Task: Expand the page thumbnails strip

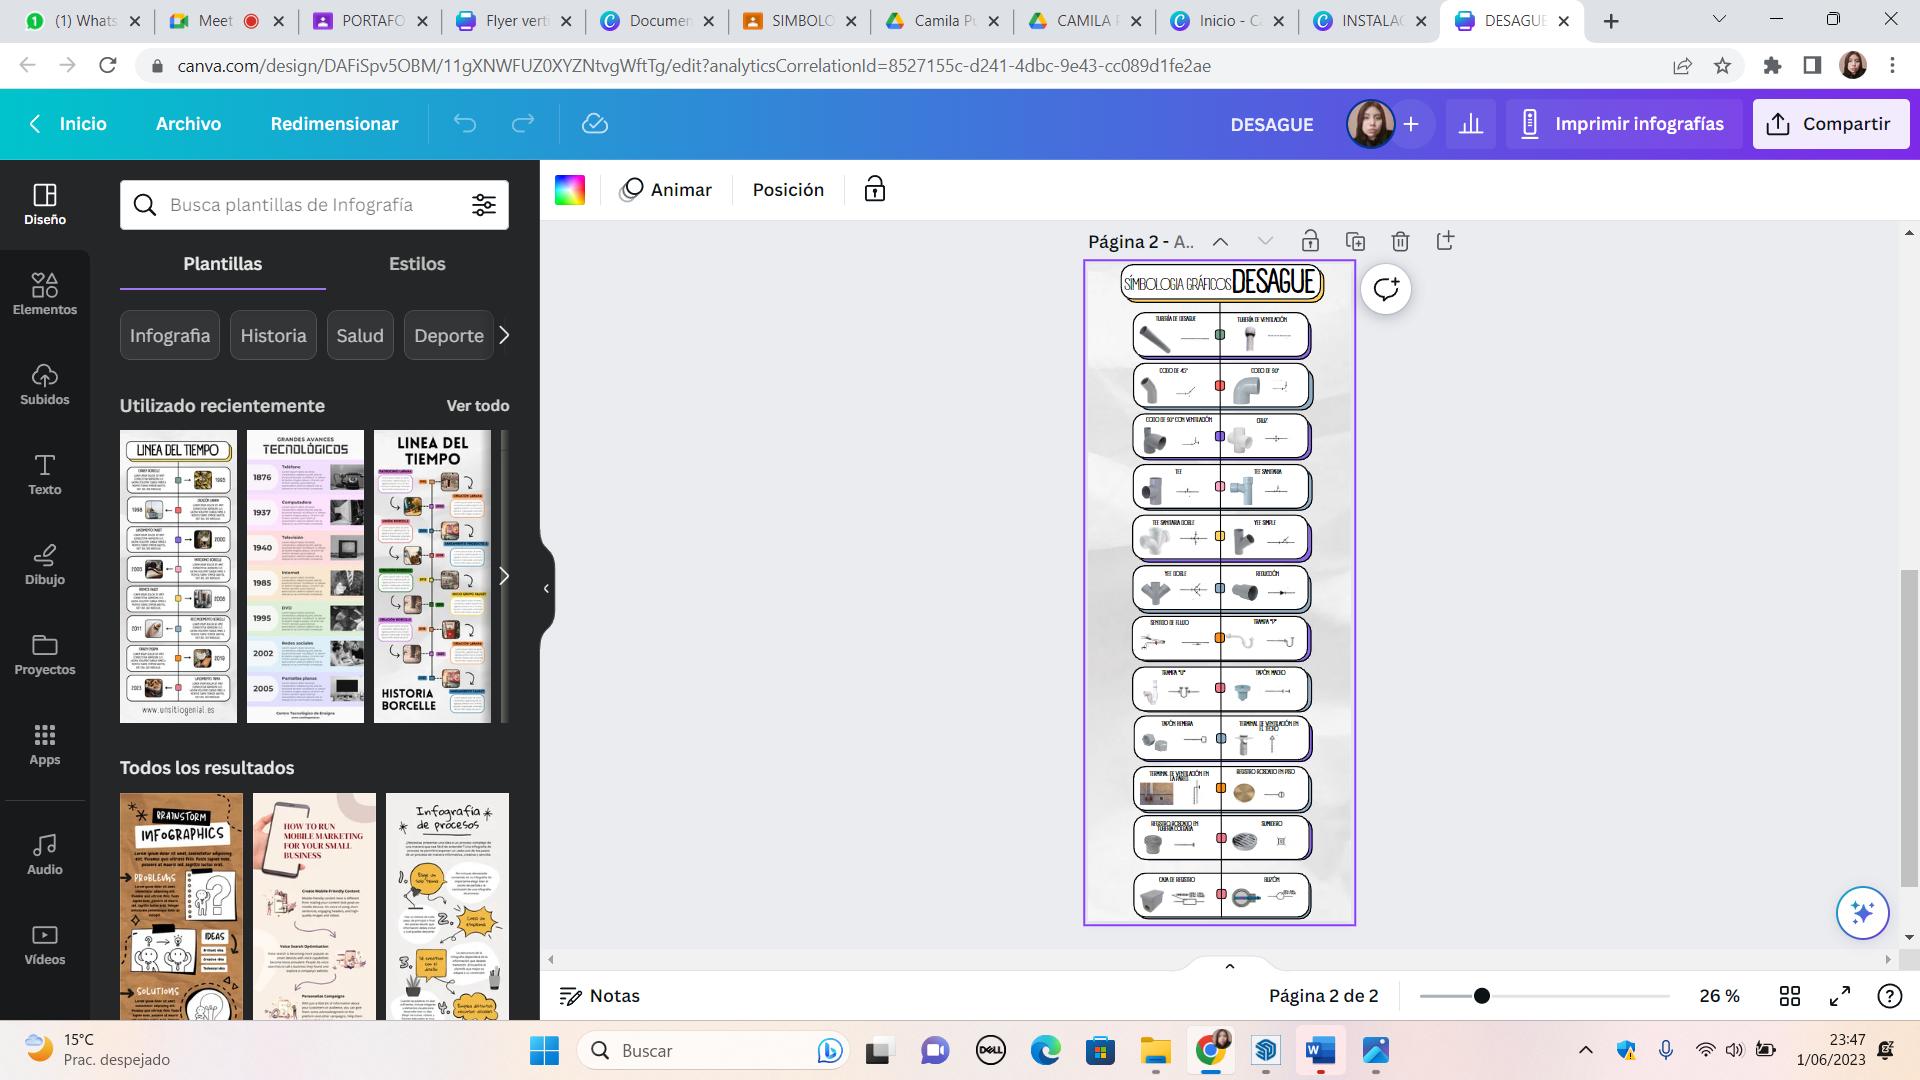Action: tap(1230, 966)
